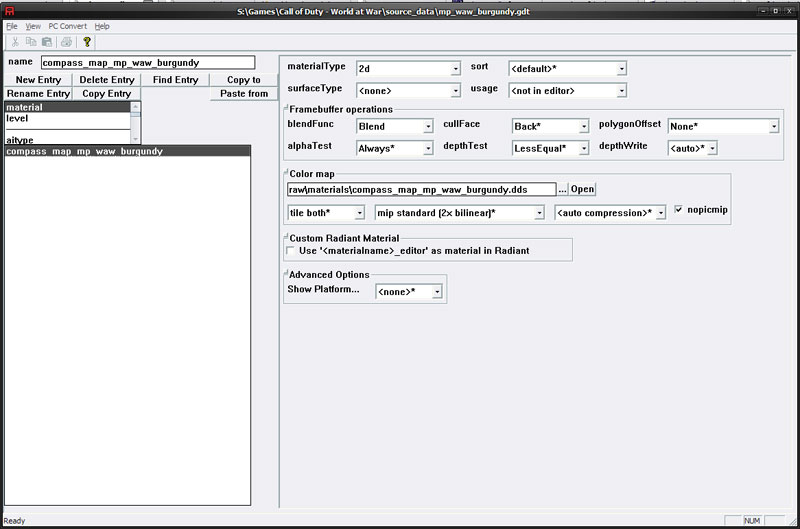Enable '<materialname>_editor' as material in Radiant
Image resolution: width=800 pixels, height=529 pixels.
291,250
